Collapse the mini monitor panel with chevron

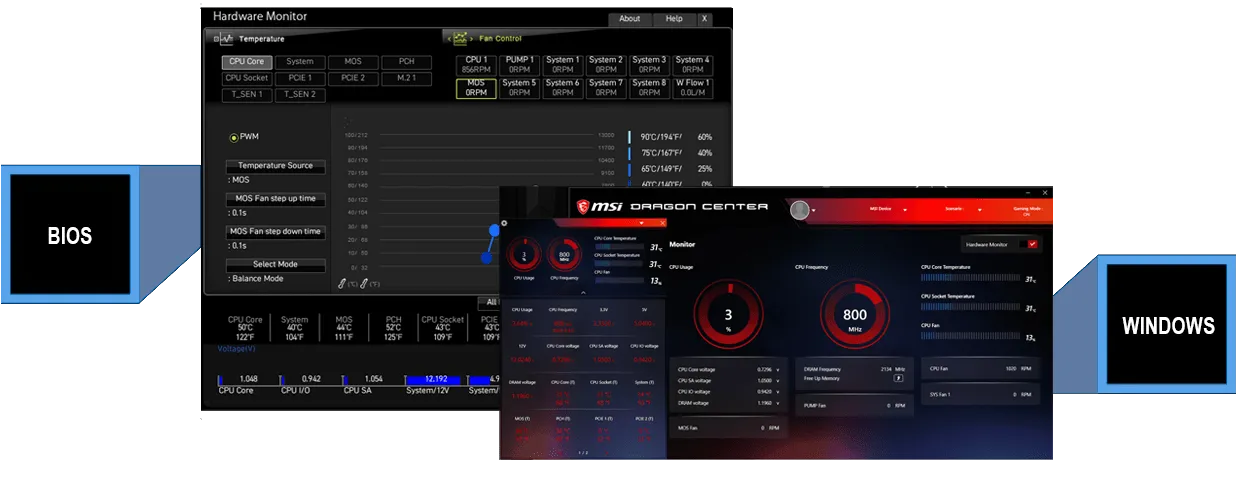[x=583, y=293]
